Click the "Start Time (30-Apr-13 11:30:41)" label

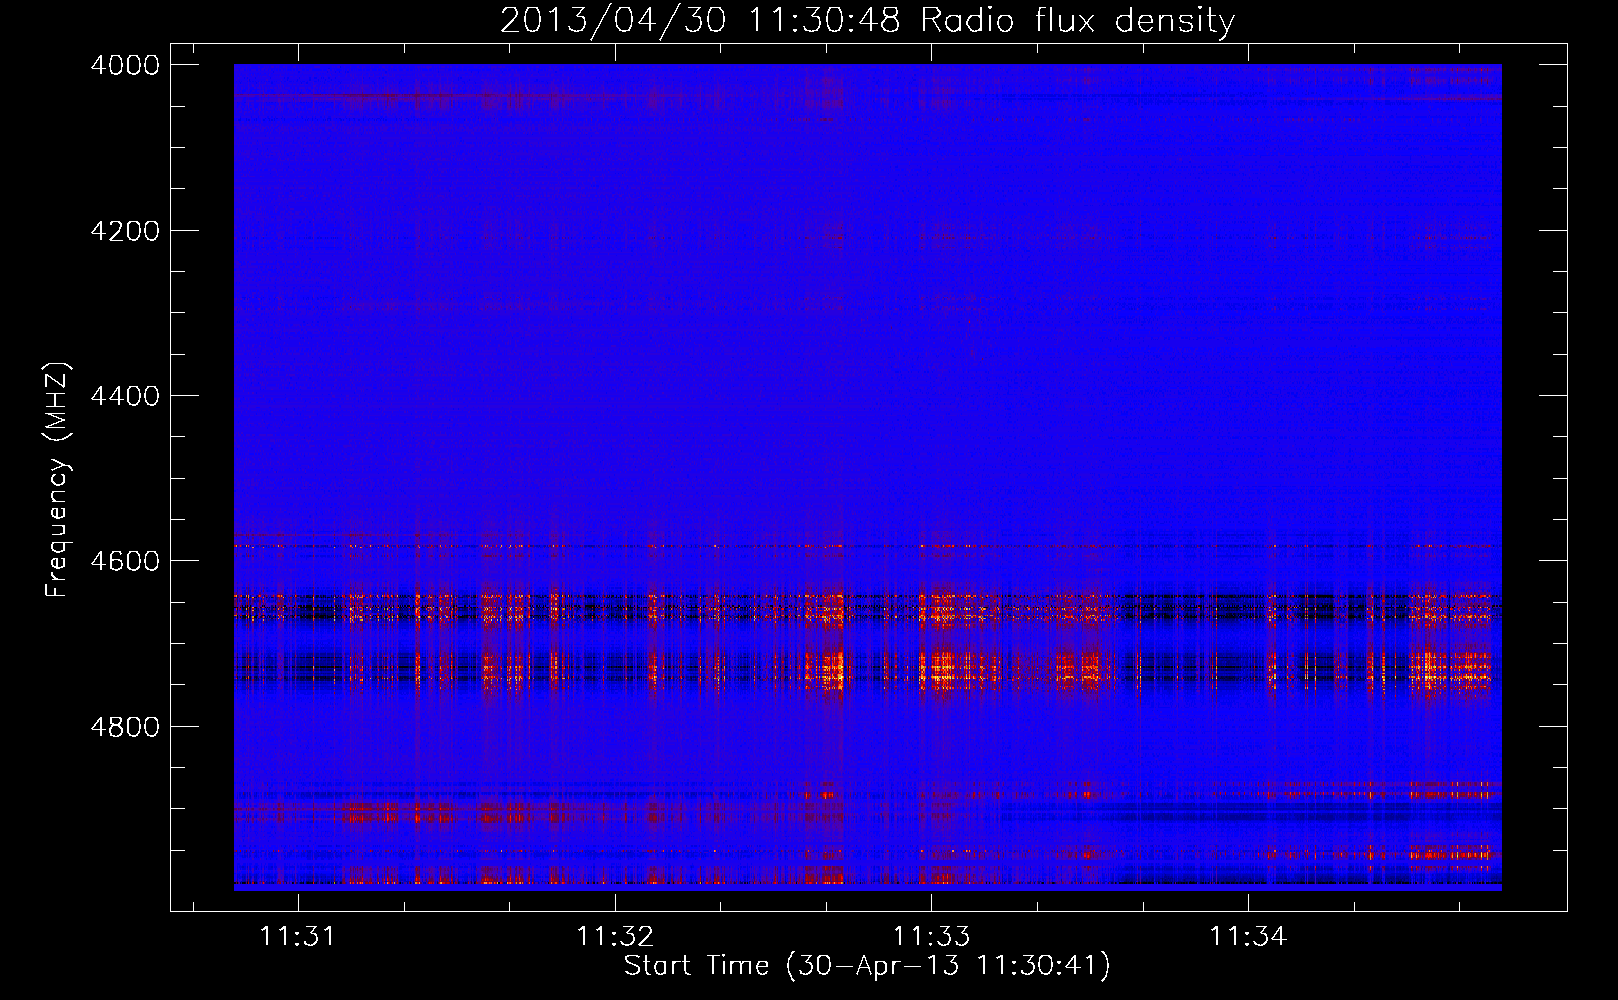[x=867, y=966]
